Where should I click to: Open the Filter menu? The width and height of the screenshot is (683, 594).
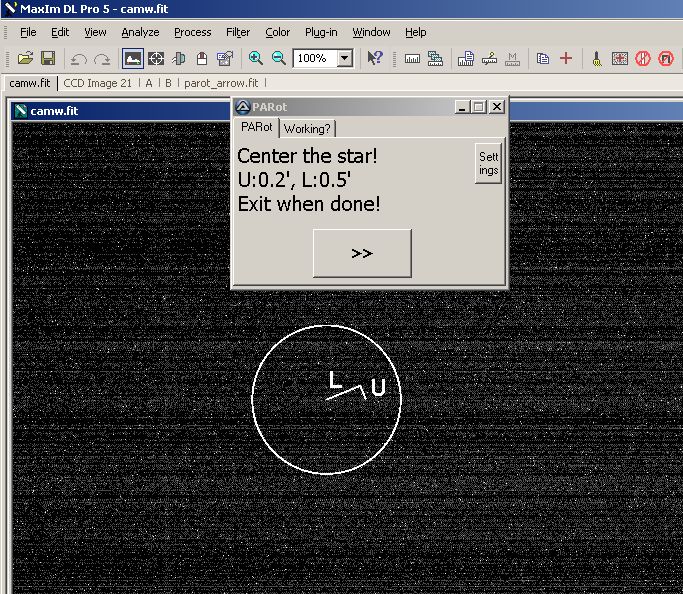[x=238, y=32]
